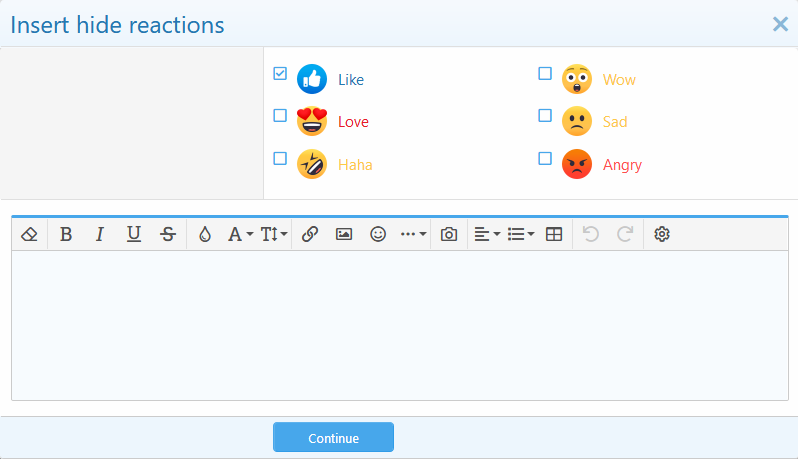Enable the Love reaction checkbox
Image resolution: width=798 pixels, height=459 pixels.
click(x=280, y=115)
